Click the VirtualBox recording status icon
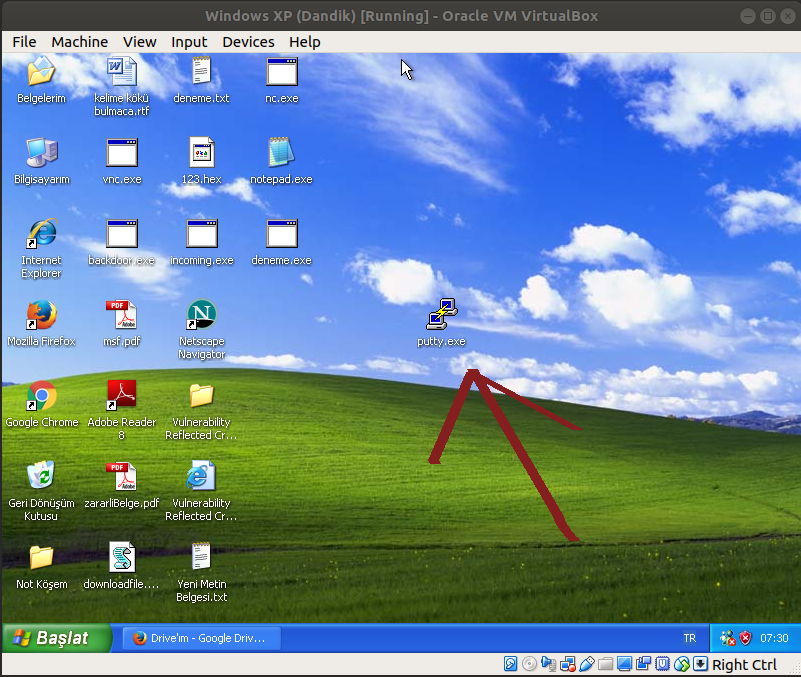 [643, 664]
